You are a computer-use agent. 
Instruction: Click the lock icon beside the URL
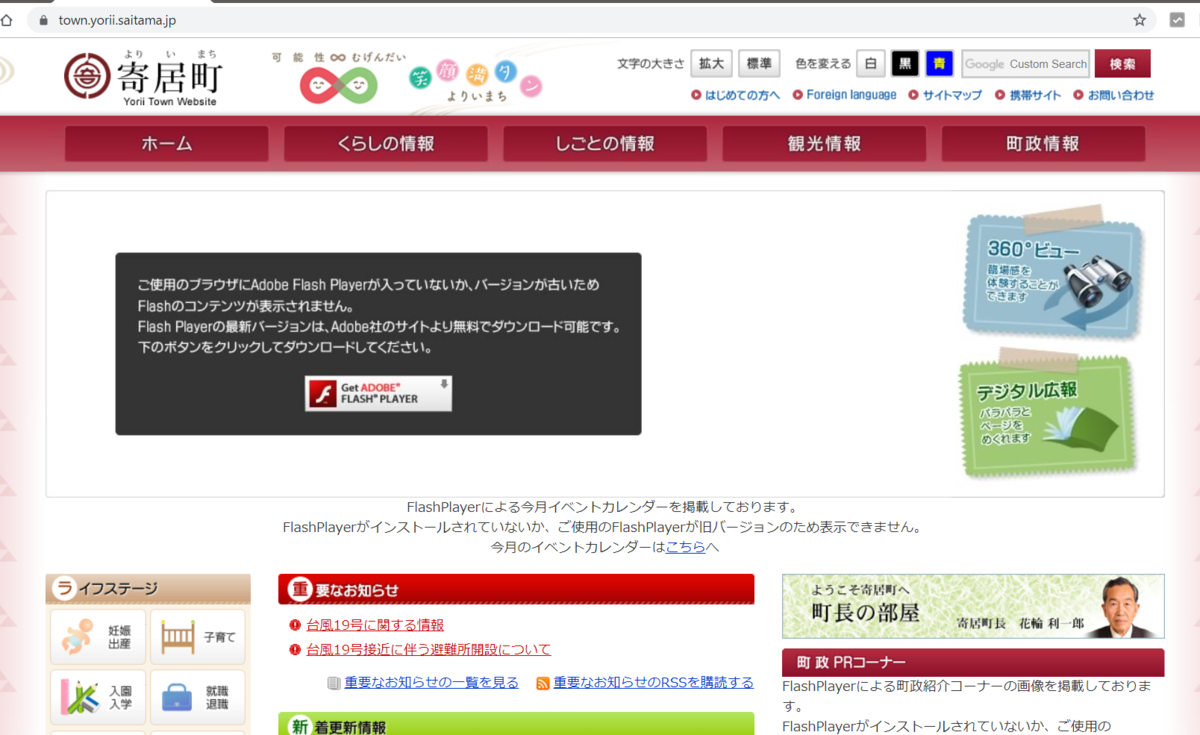pos(43,20)
